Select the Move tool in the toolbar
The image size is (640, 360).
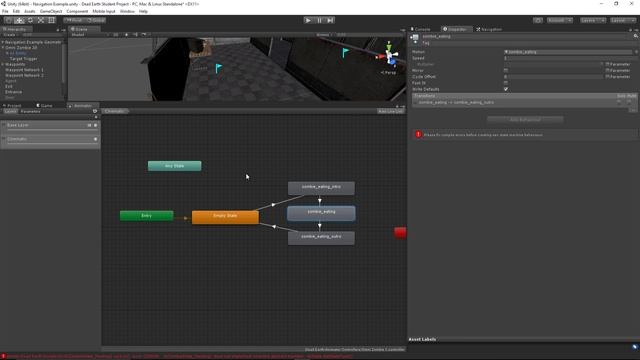pos(19,20)
